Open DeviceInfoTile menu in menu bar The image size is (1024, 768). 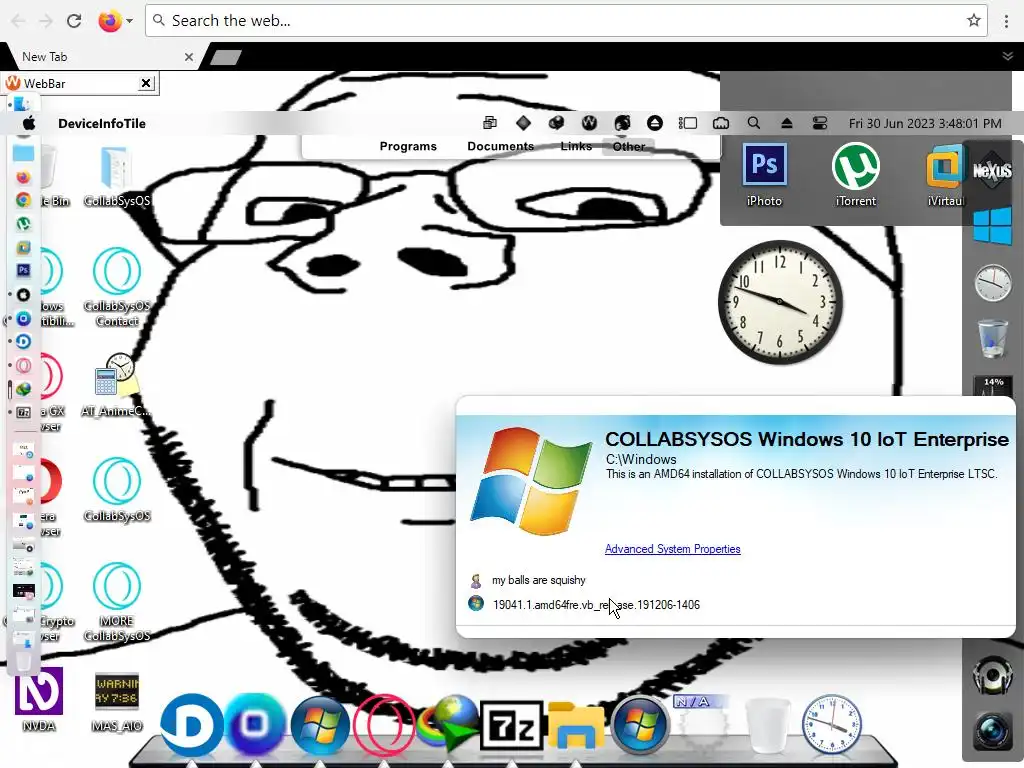pyautogui.click(x=102, y=123)
